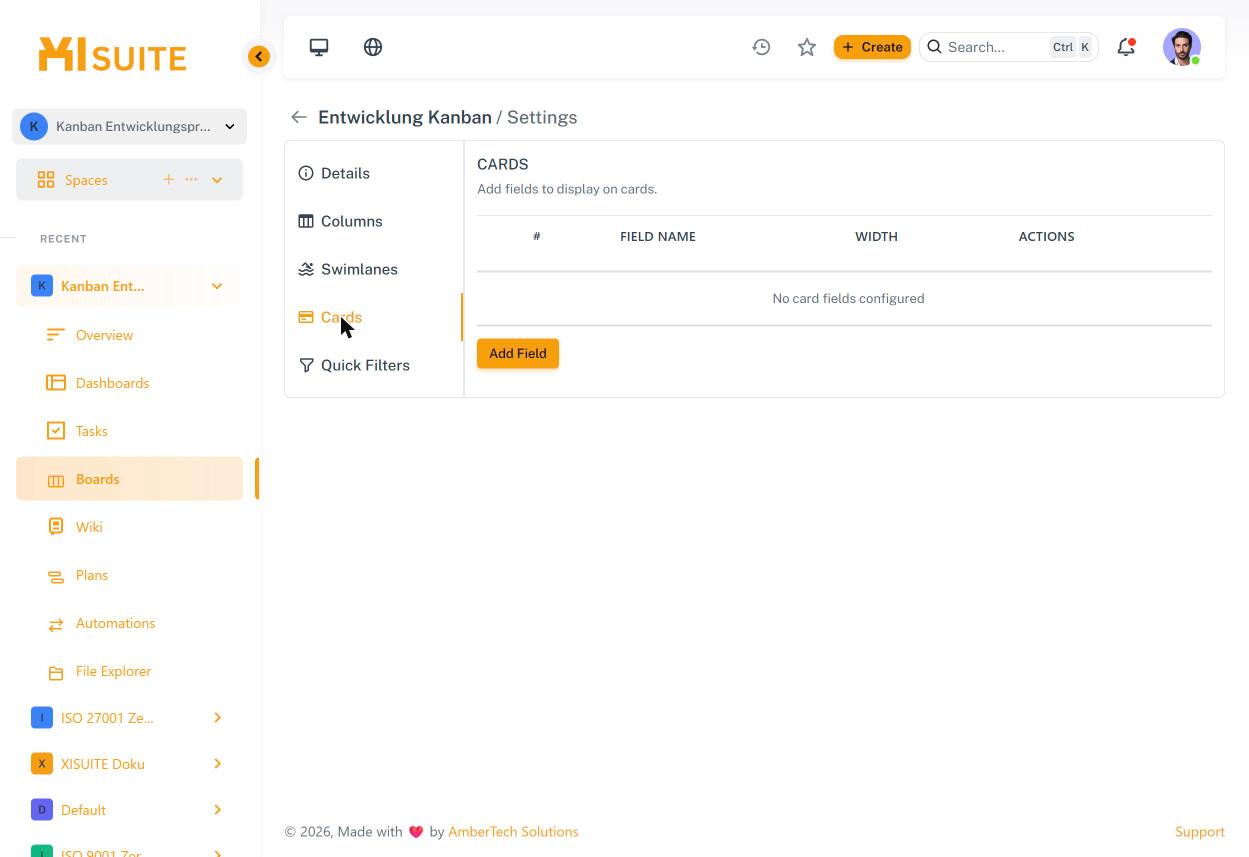The image size is (1249, 857).
Task: Open the notifications bell
Action: click(1126, 47)
